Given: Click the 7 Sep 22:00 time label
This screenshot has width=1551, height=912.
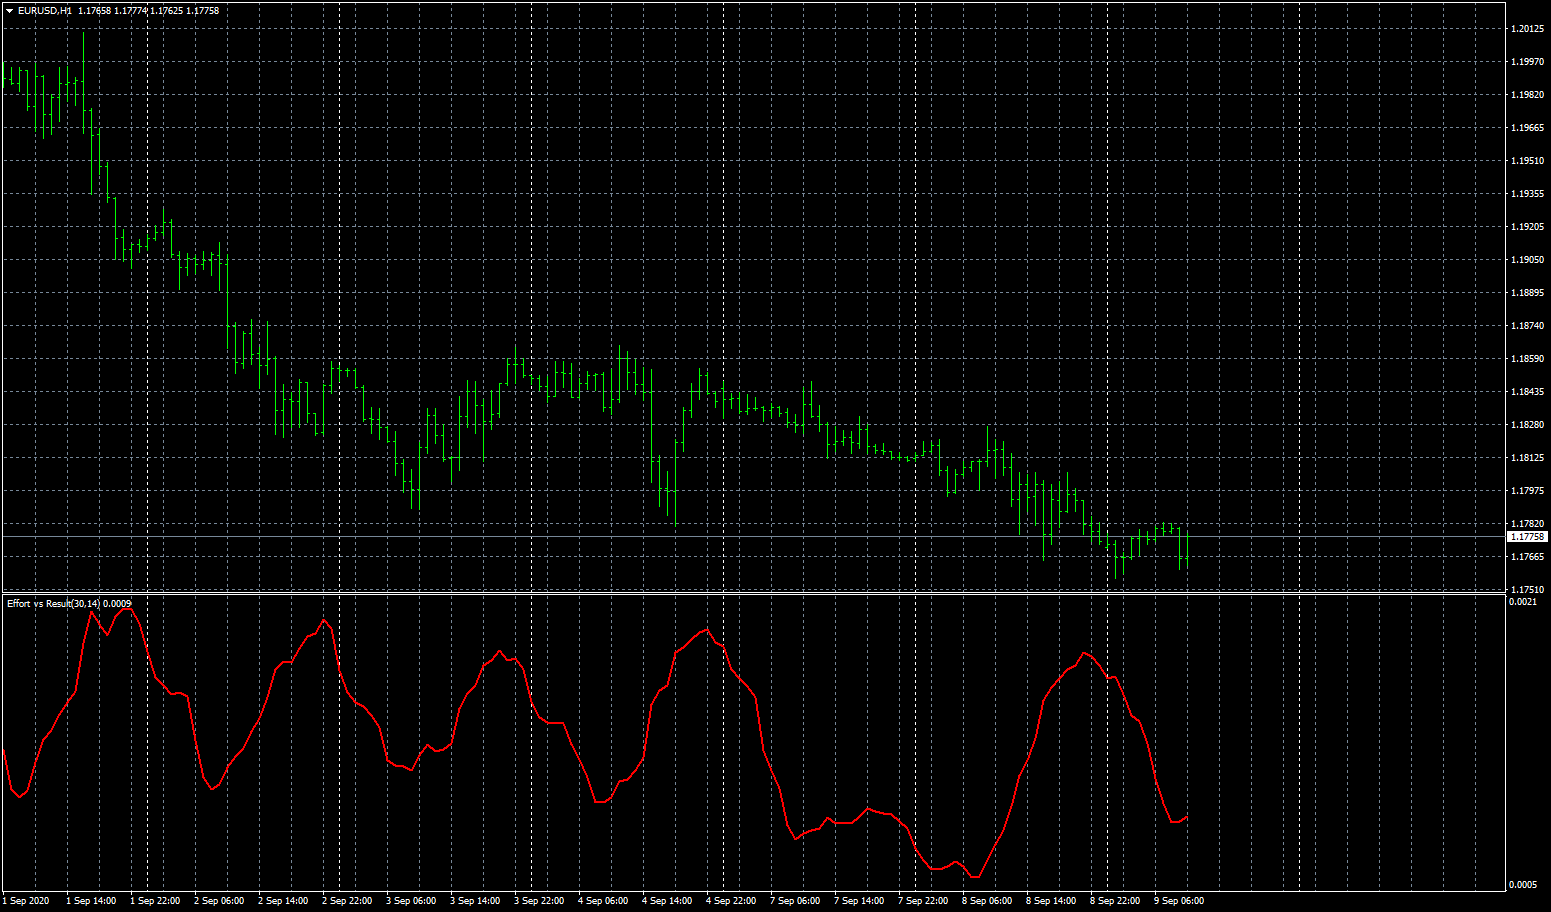Looking at the screenshot, I should (x=923, y=901).
